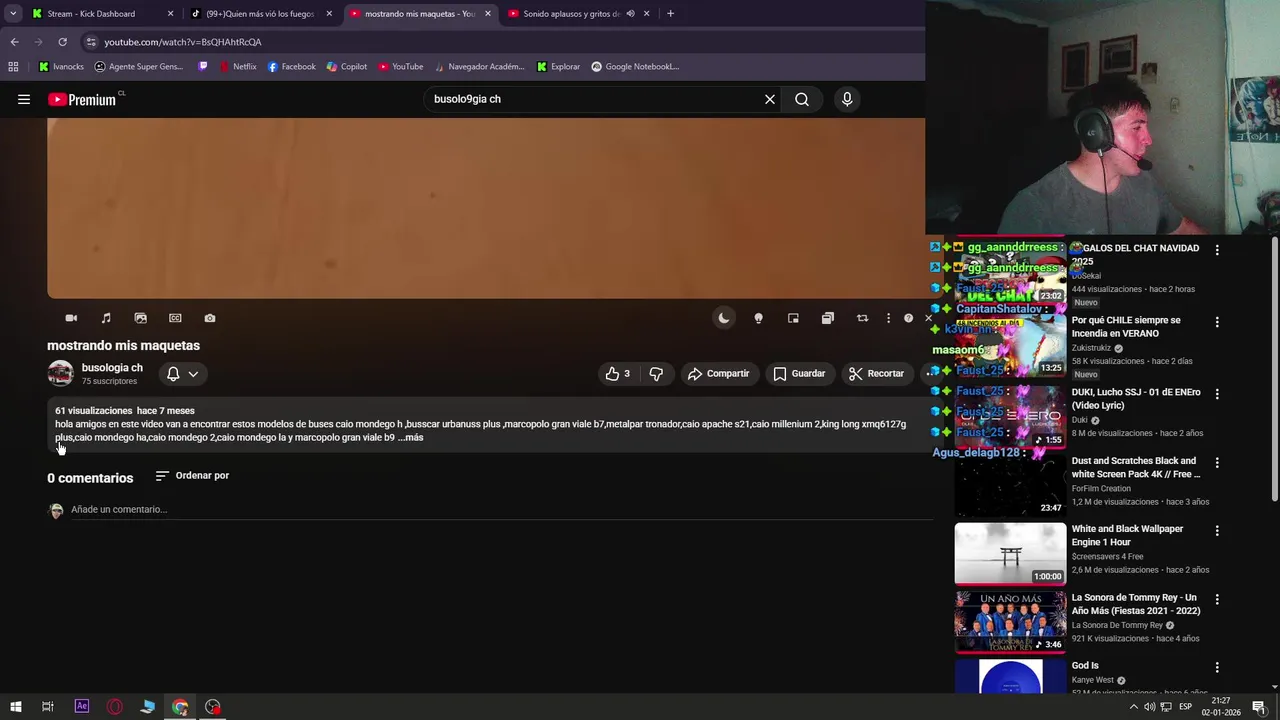Run the search with magnifier button

[802, 99]
